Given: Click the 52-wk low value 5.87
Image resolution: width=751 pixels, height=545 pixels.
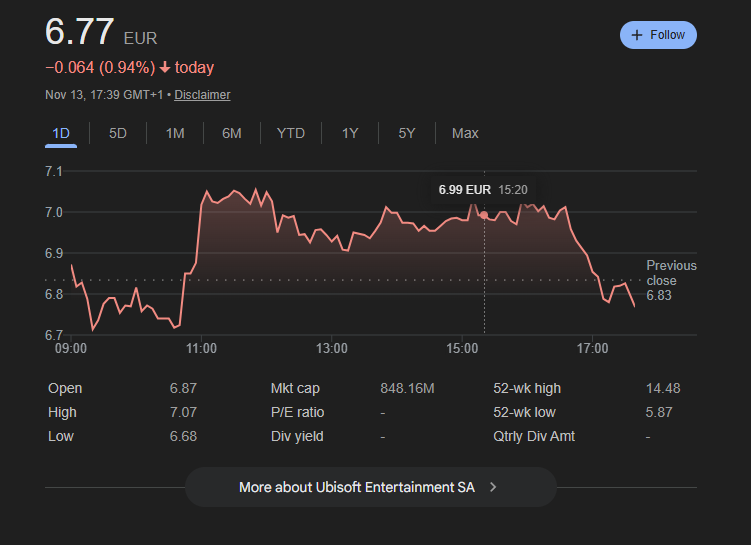Looking at the screenshot, I should [x=659, y=412].
